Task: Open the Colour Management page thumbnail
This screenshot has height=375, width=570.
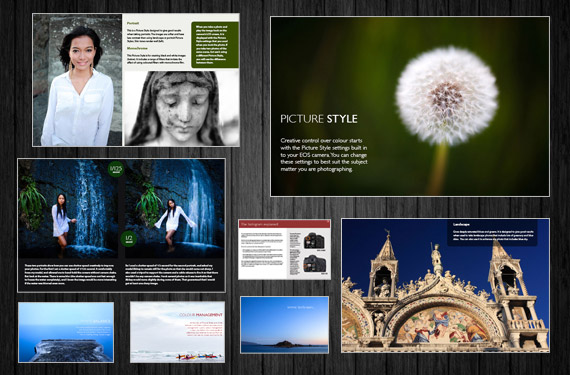Action: coord(177,332)
